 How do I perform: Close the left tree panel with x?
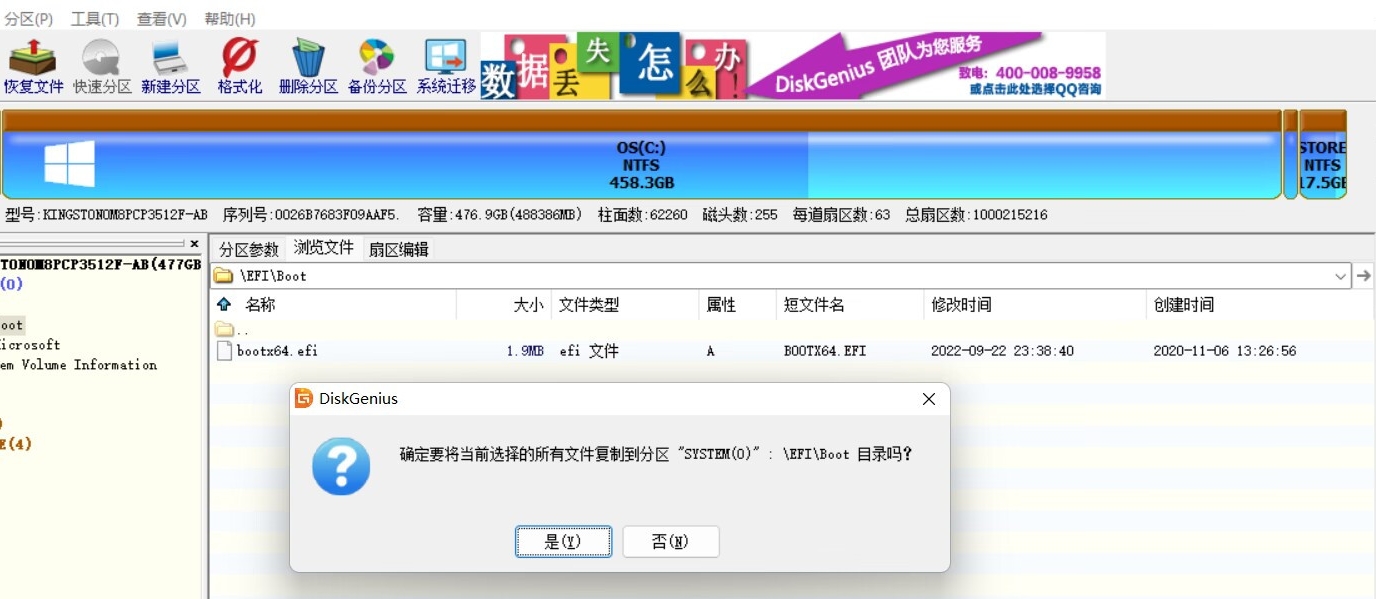(194, 244)
